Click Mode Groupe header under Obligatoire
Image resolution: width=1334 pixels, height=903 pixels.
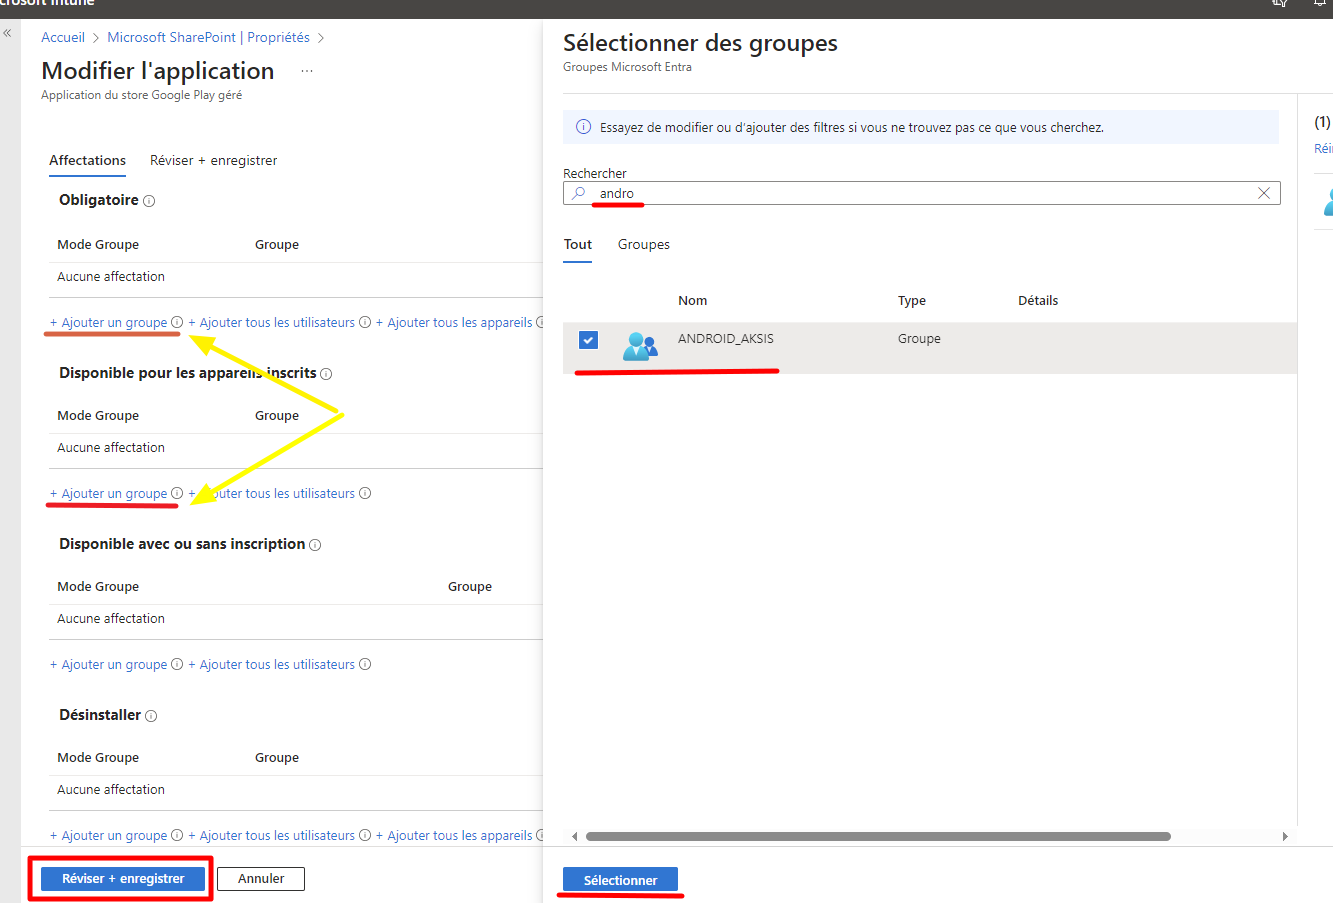(98, 245)
